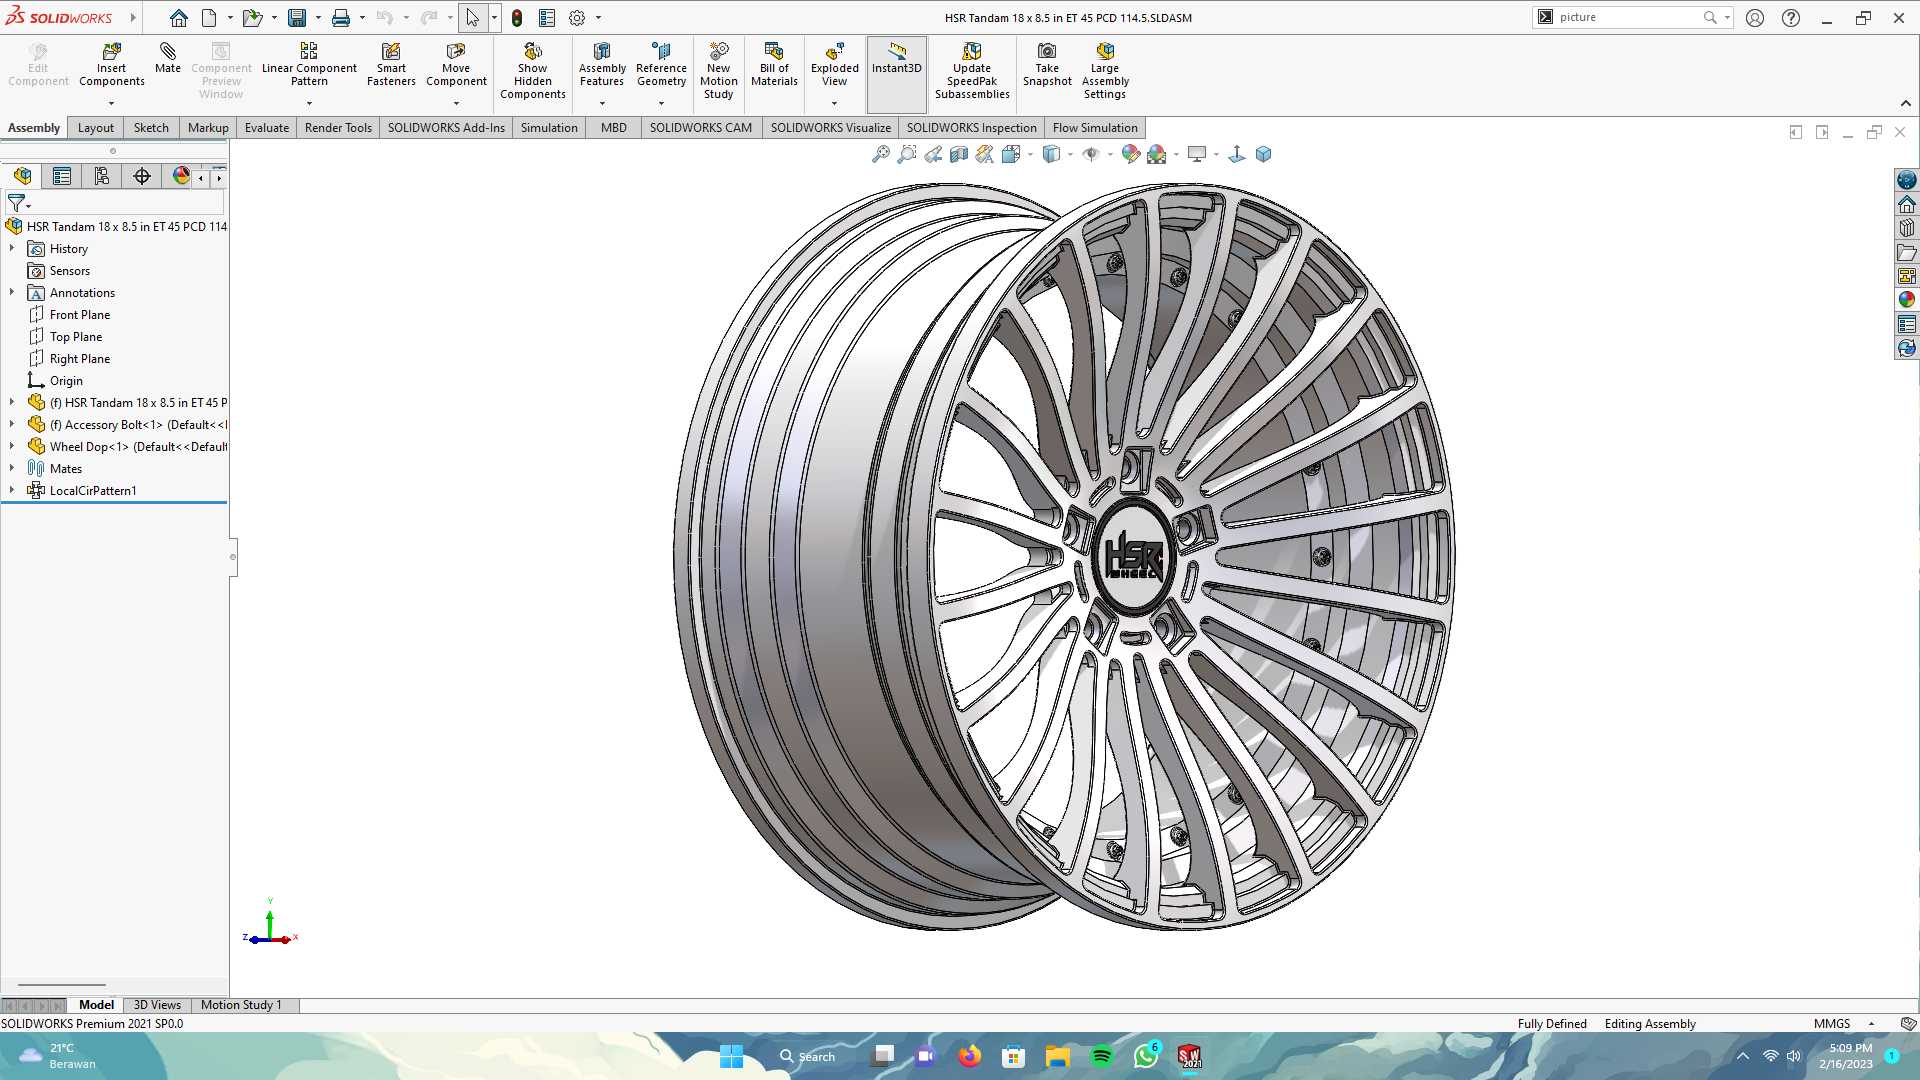Start a New Motion Study

point(719,71)
